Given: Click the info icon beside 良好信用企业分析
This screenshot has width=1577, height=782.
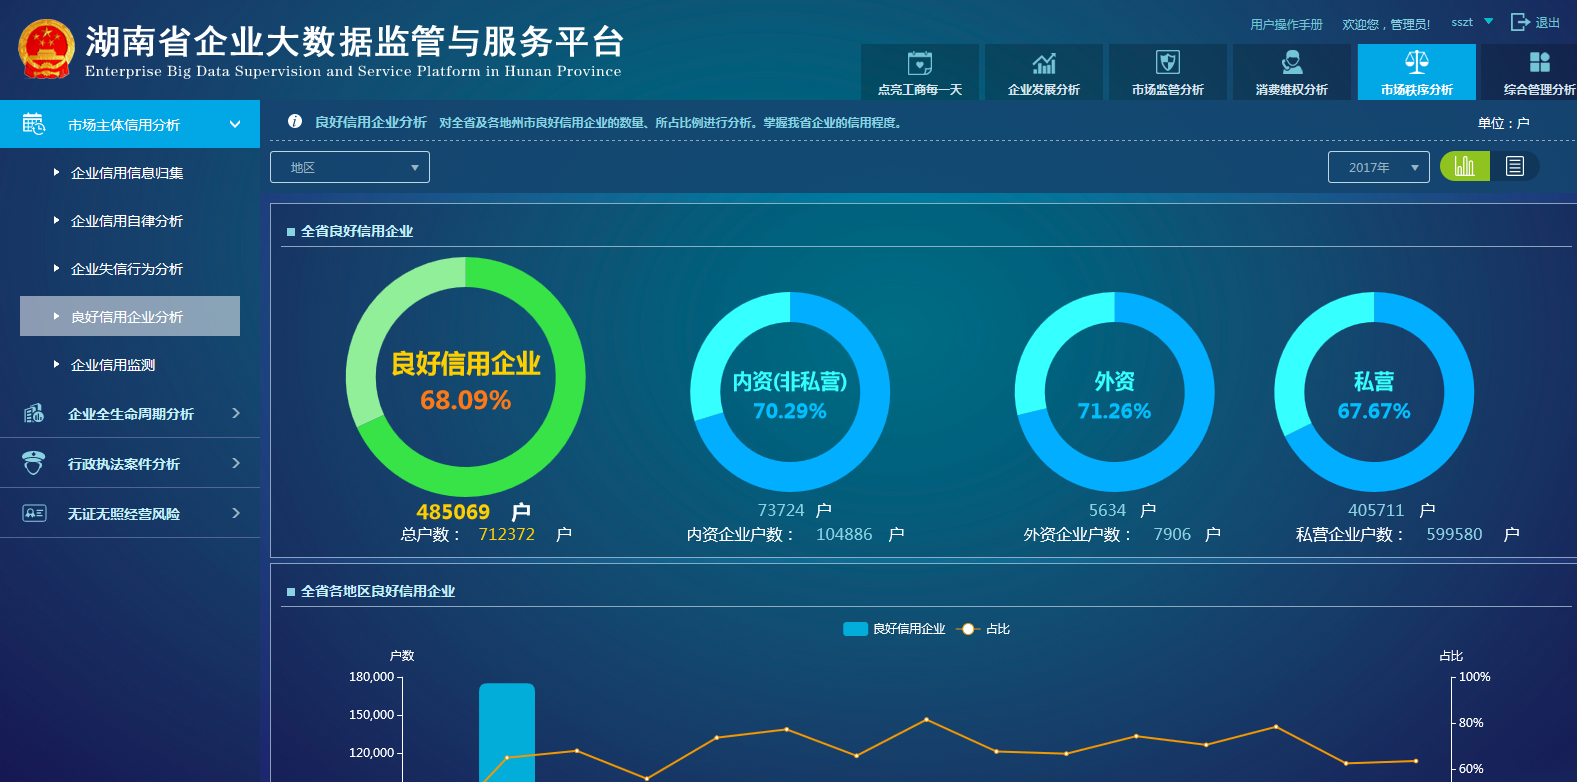Looking at the screenshot, I should (x=295, y=122).
